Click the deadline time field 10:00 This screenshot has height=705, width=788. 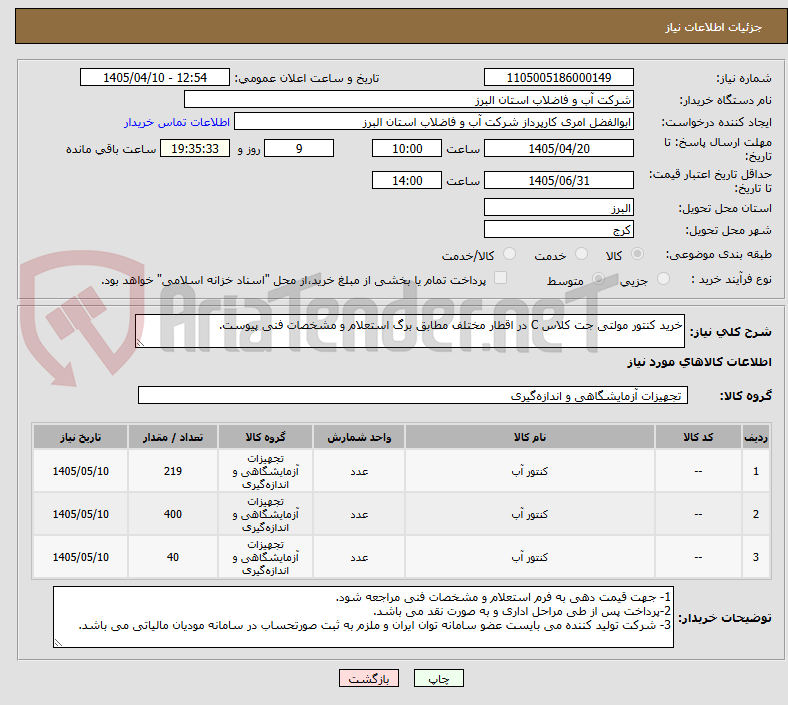click(407, 148)
